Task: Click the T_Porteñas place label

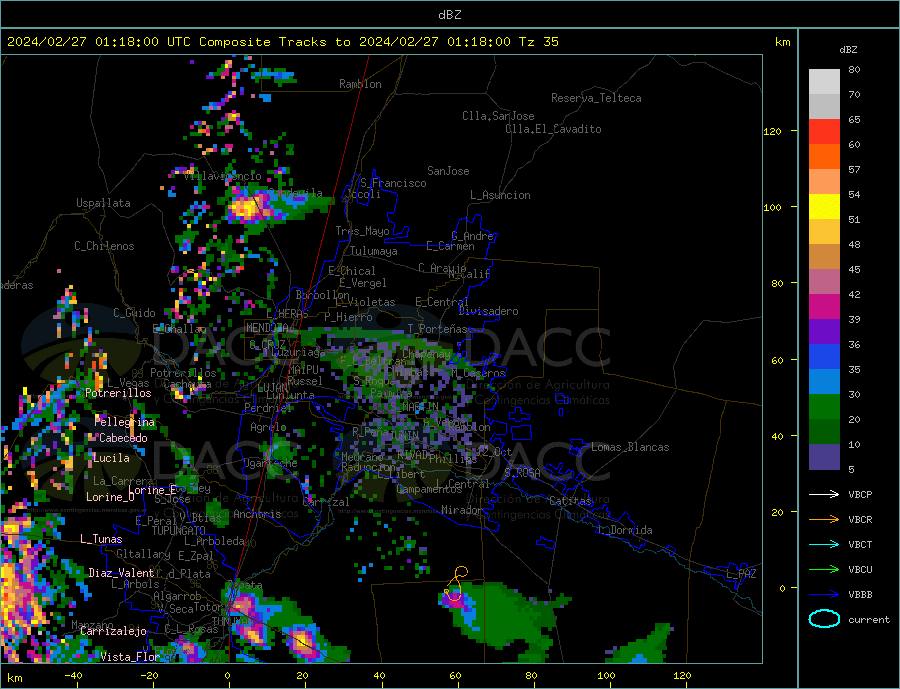Action: click(437, 329)
